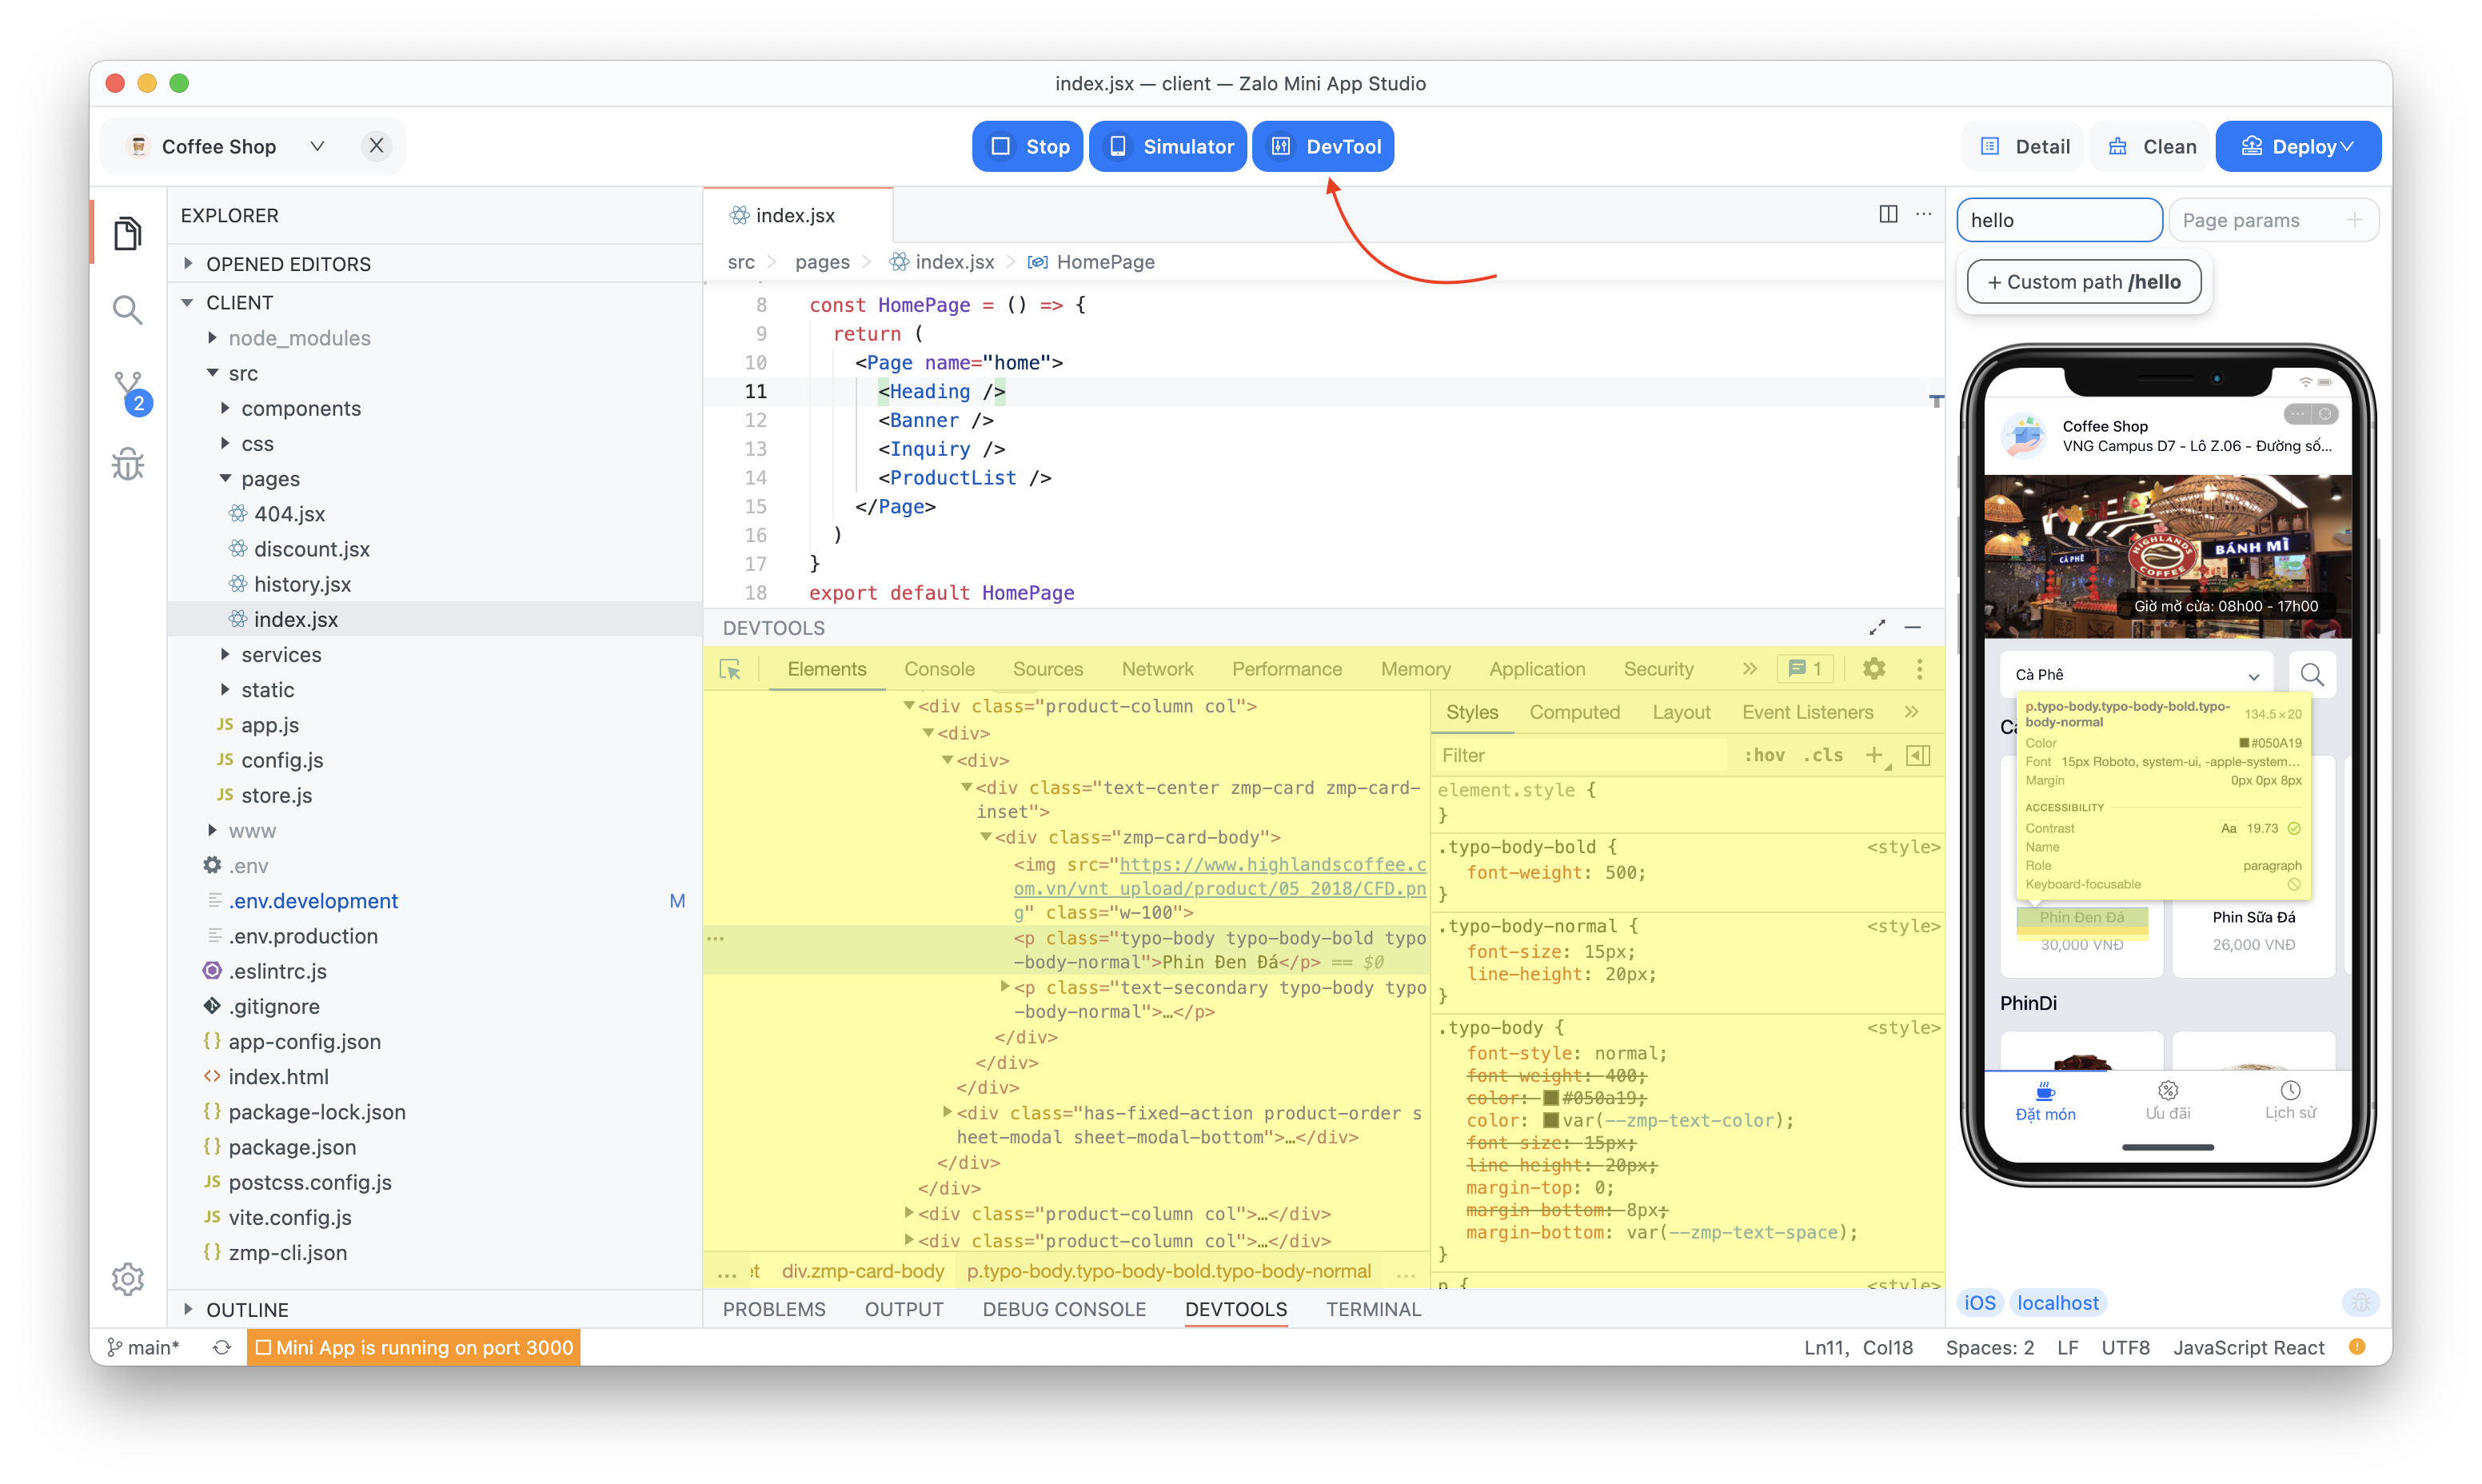Open the Search panel in the sidebar

tap(128, 310)
